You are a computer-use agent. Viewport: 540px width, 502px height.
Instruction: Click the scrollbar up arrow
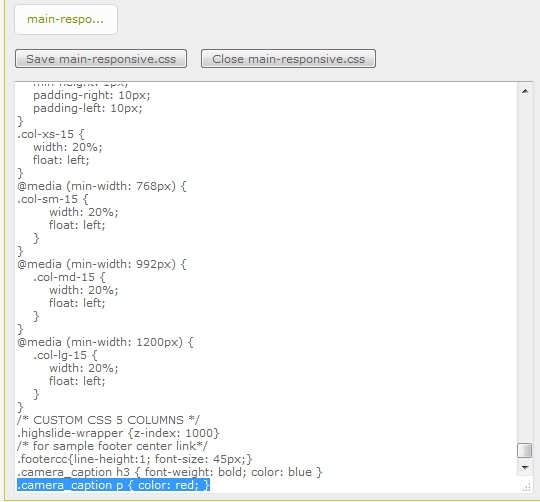[525, 91]
